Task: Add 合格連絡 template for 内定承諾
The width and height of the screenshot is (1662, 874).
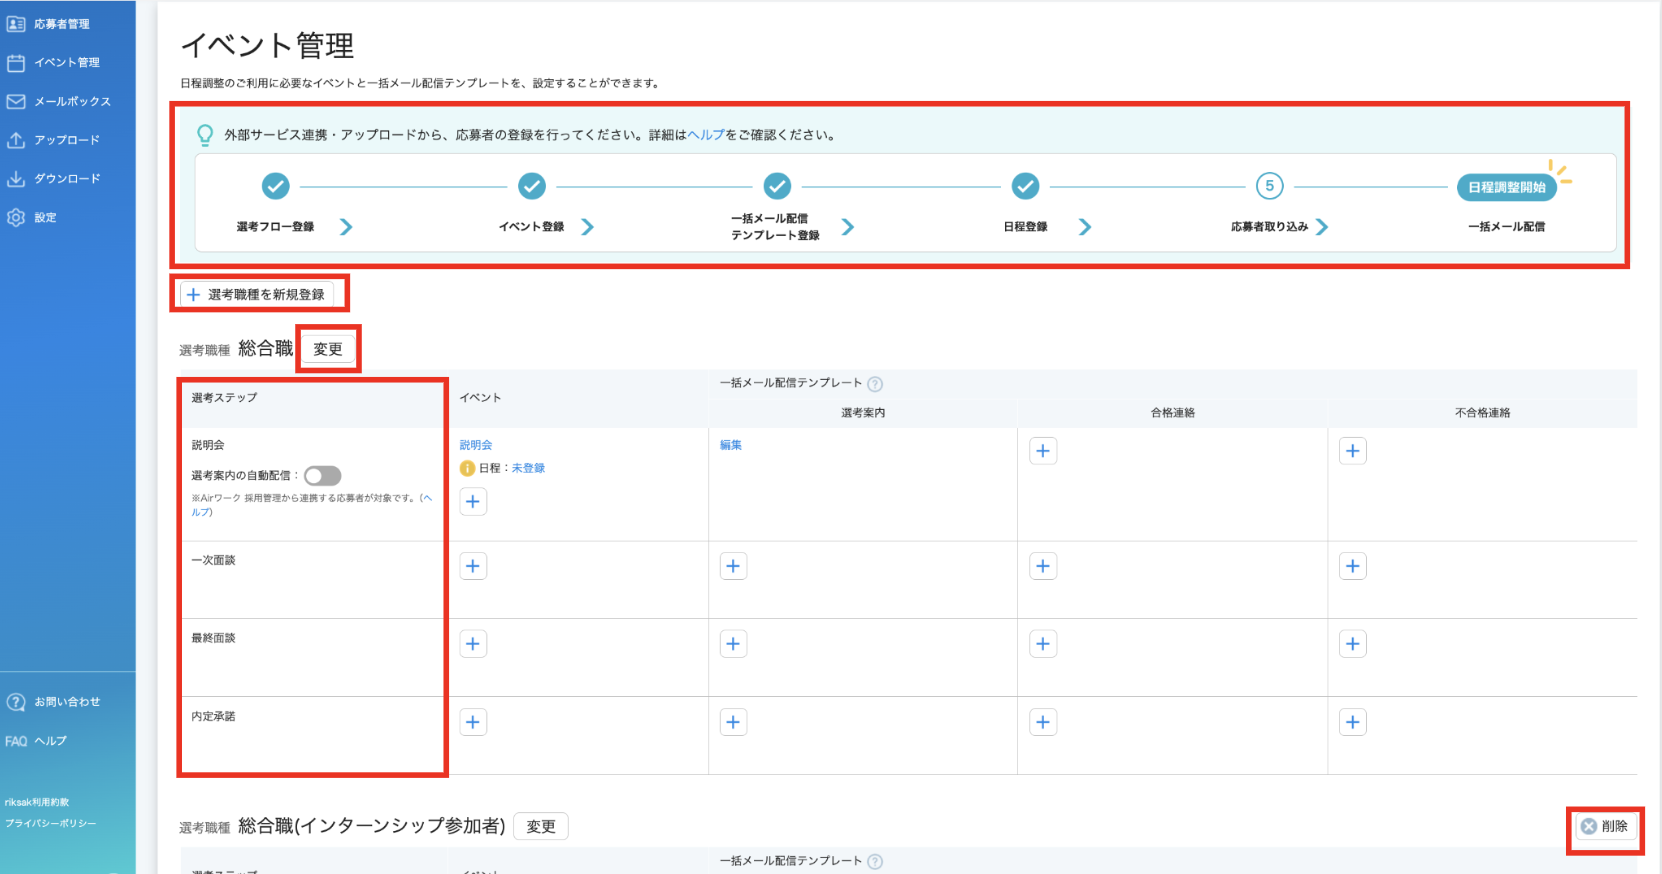Action: 1043,722
